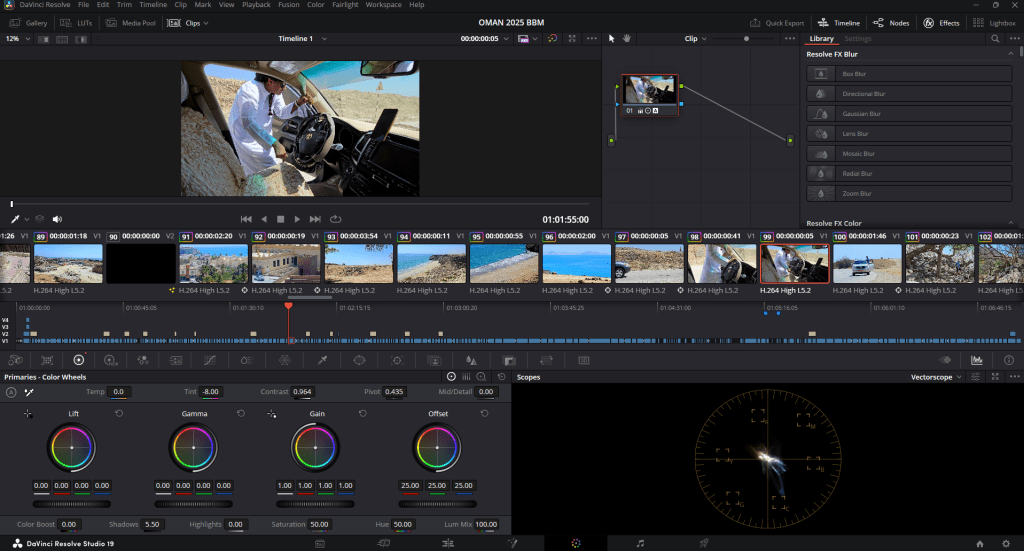Click the Offset color wheel

[x=437, y=448]
